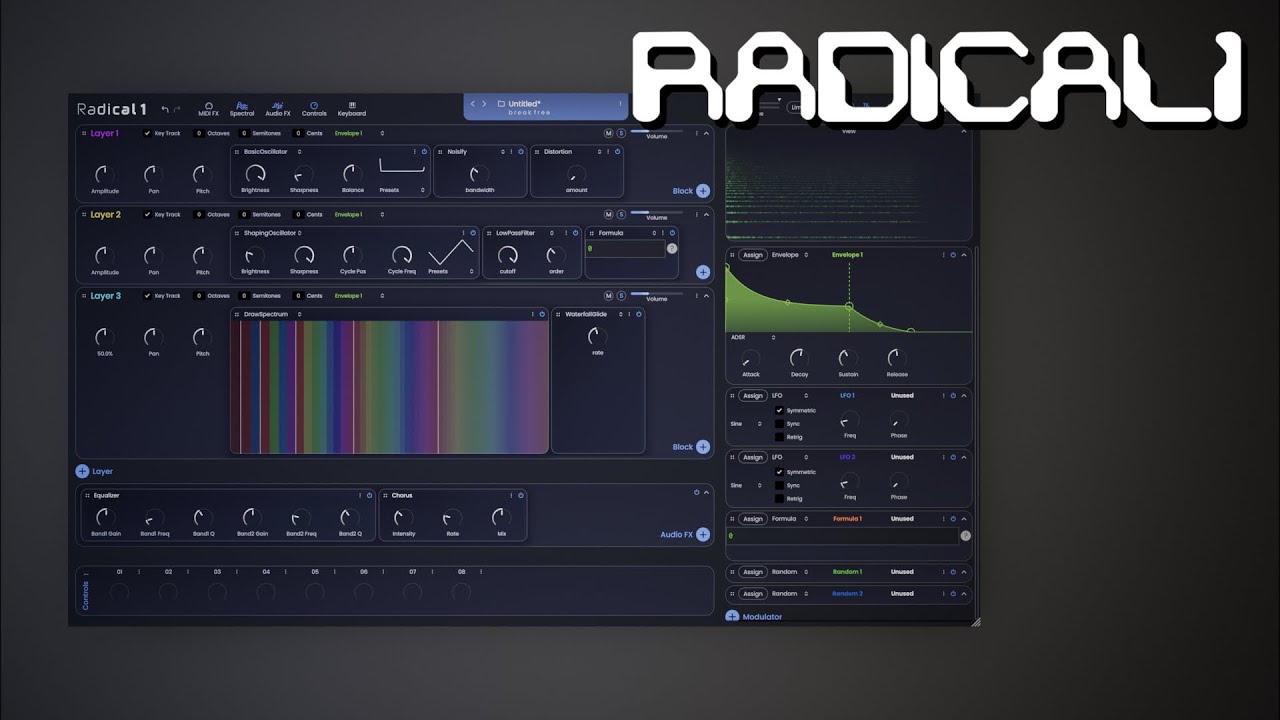Click the plus icon to add Layer
The height and width of the screenshot is (720, 1280).
(x=82, y=471)
